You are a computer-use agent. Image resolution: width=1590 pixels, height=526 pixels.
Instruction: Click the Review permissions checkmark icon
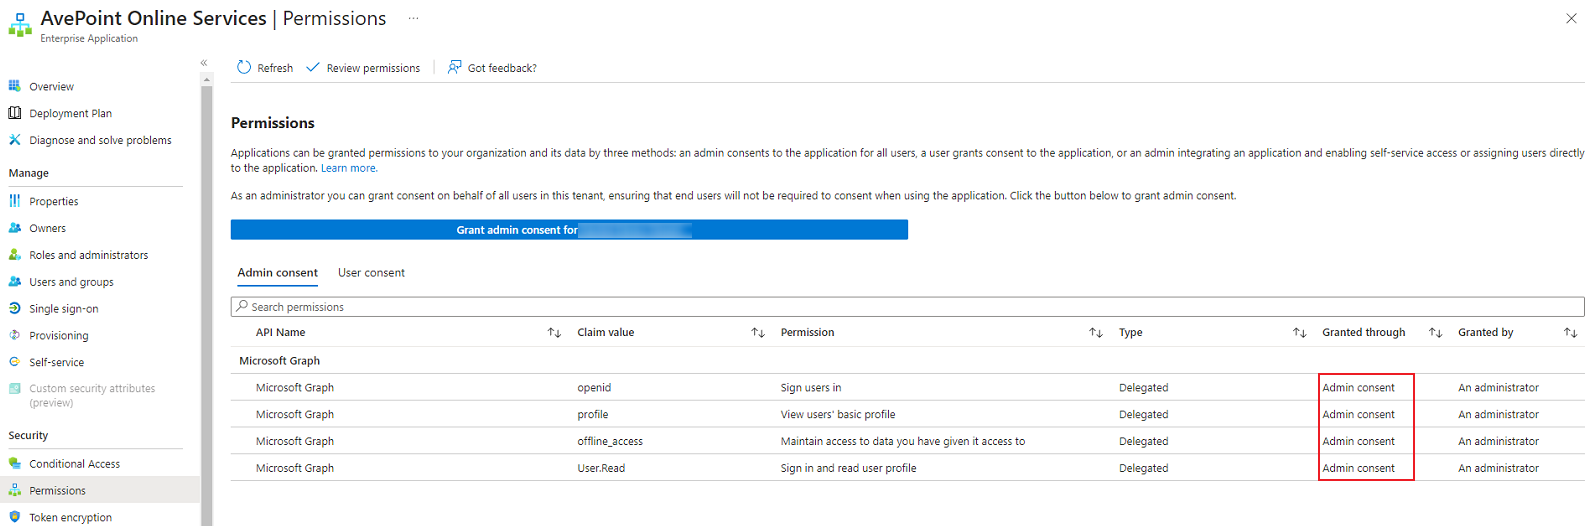313,67
